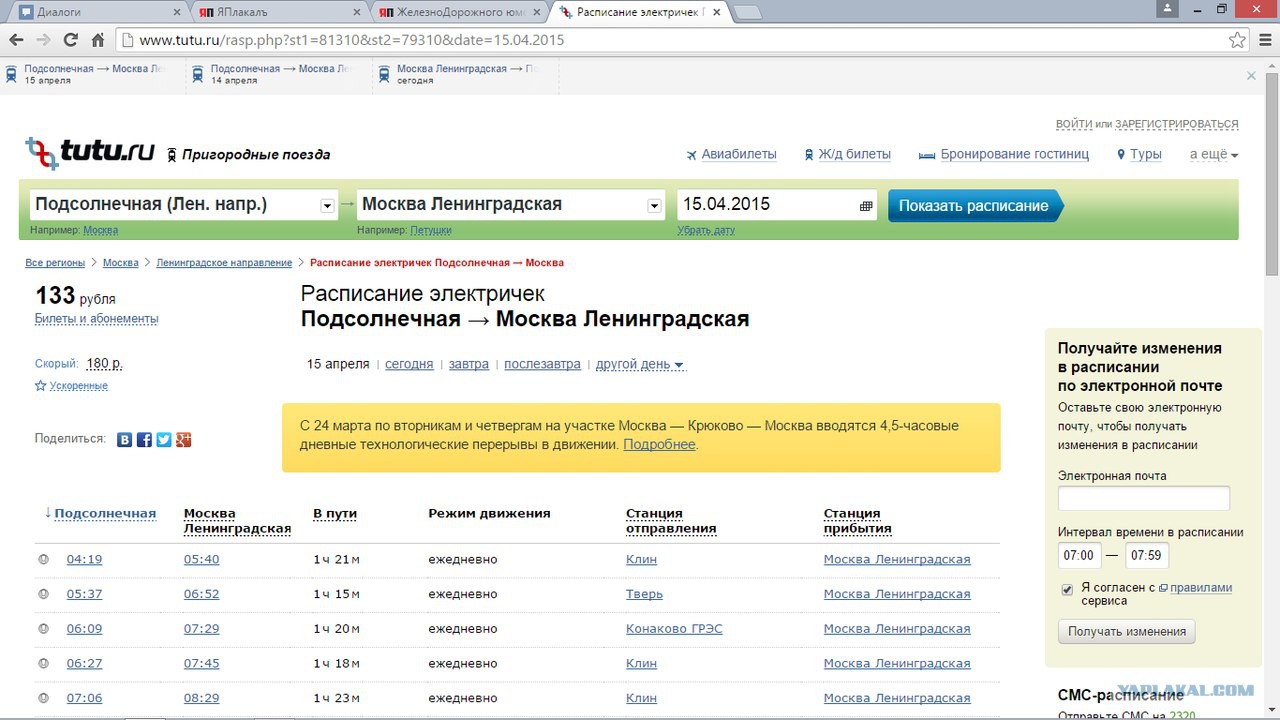Show schedule for сегодня

pyautogui.click(x=409, y=364)
